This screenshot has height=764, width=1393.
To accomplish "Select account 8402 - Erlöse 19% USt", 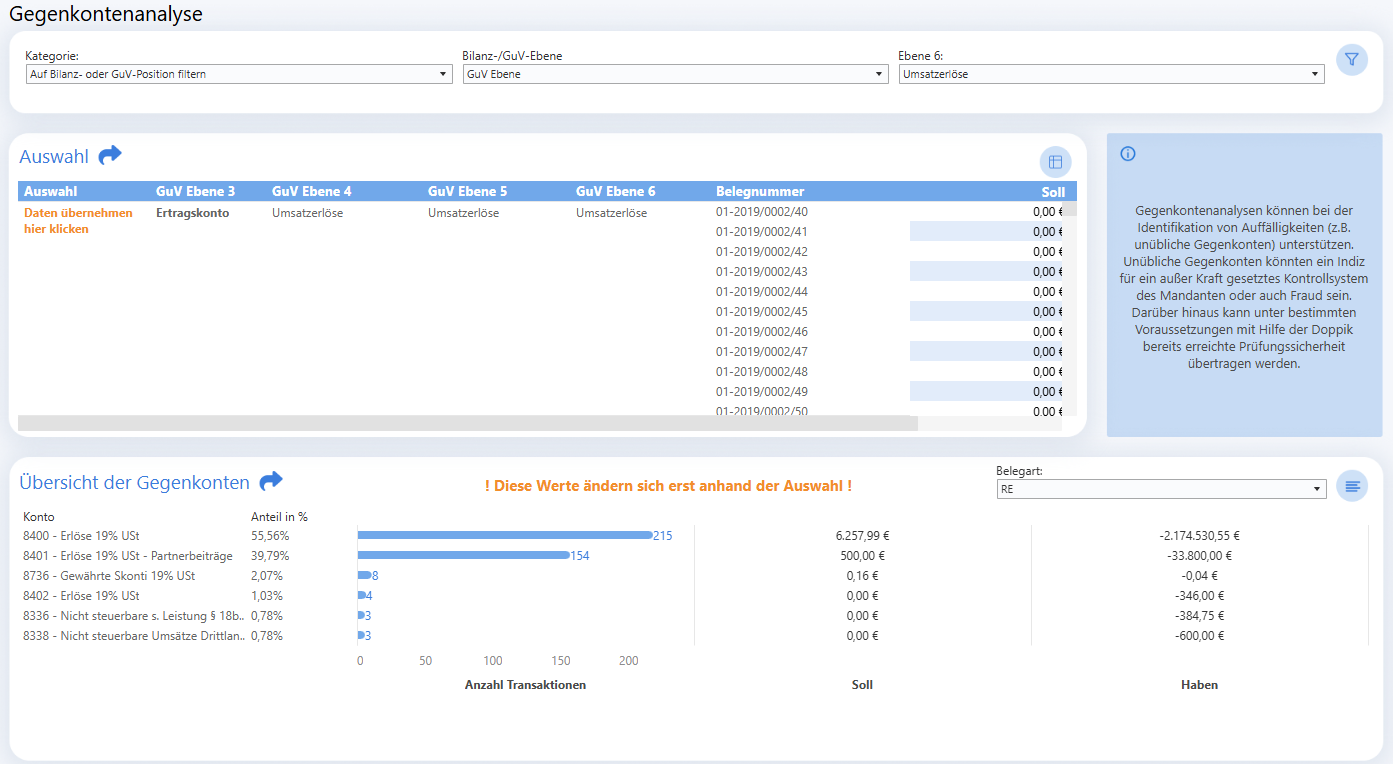I will tap(81, 596).
